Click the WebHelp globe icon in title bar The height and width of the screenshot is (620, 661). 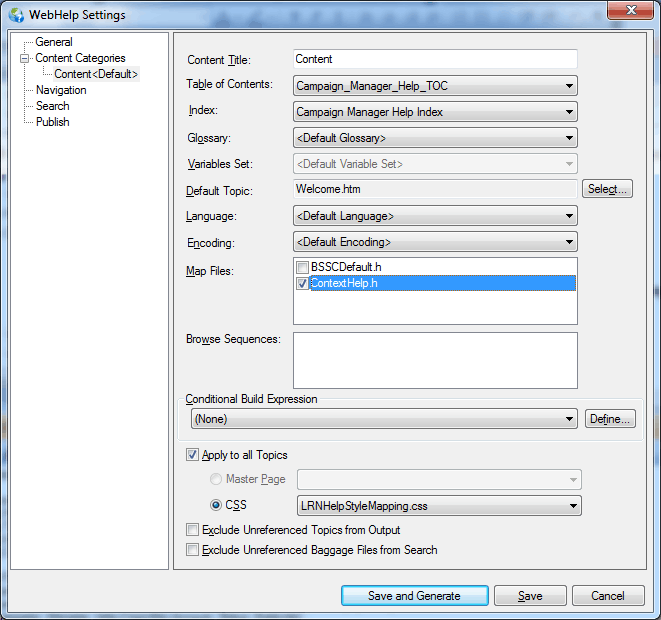click(16, 15)
